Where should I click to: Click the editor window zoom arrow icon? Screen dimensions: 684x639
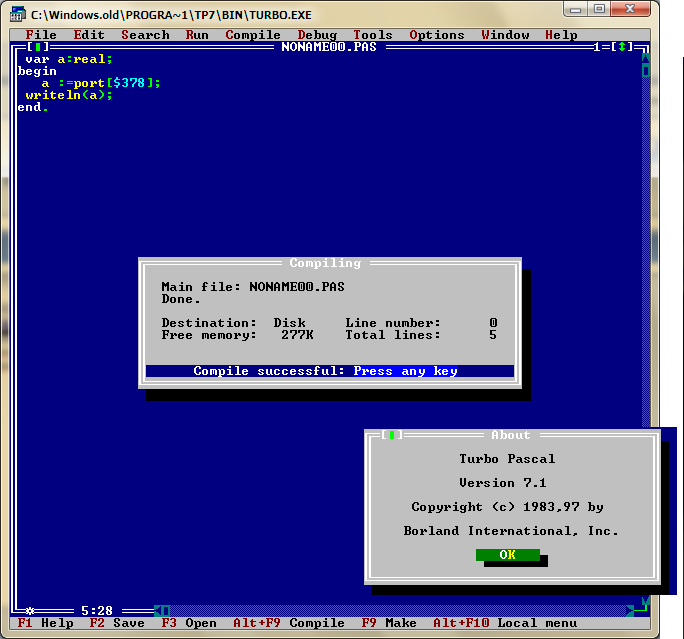coord(622,47)
